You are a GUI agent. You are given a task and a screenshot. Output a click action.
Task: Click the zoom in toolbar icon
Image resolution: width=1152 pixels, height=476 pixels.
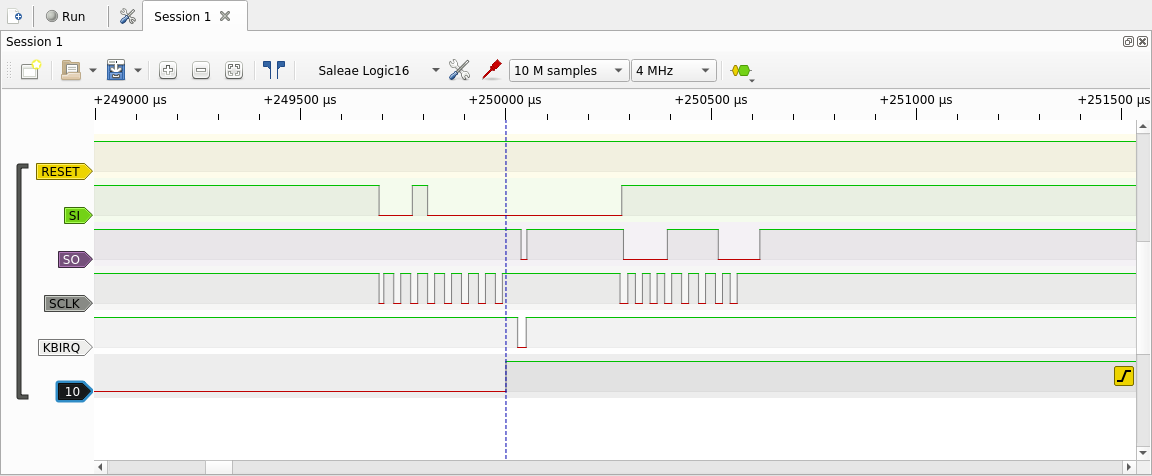pos(168,70)
